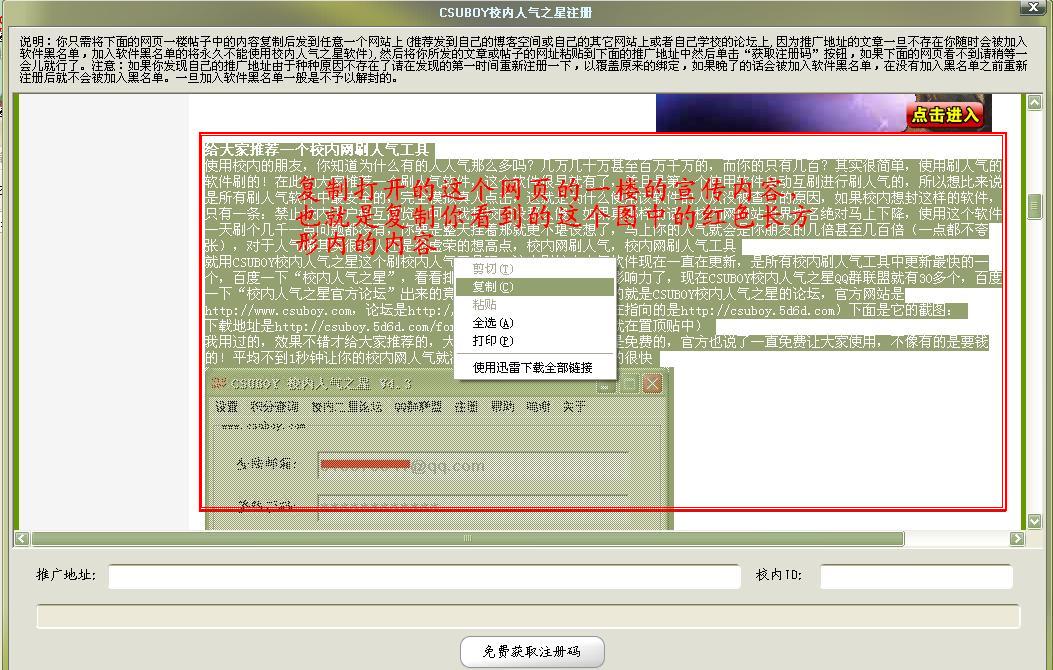Click the 给大家推荐一个校内网刷人气工具 heading

coord(317,149)
